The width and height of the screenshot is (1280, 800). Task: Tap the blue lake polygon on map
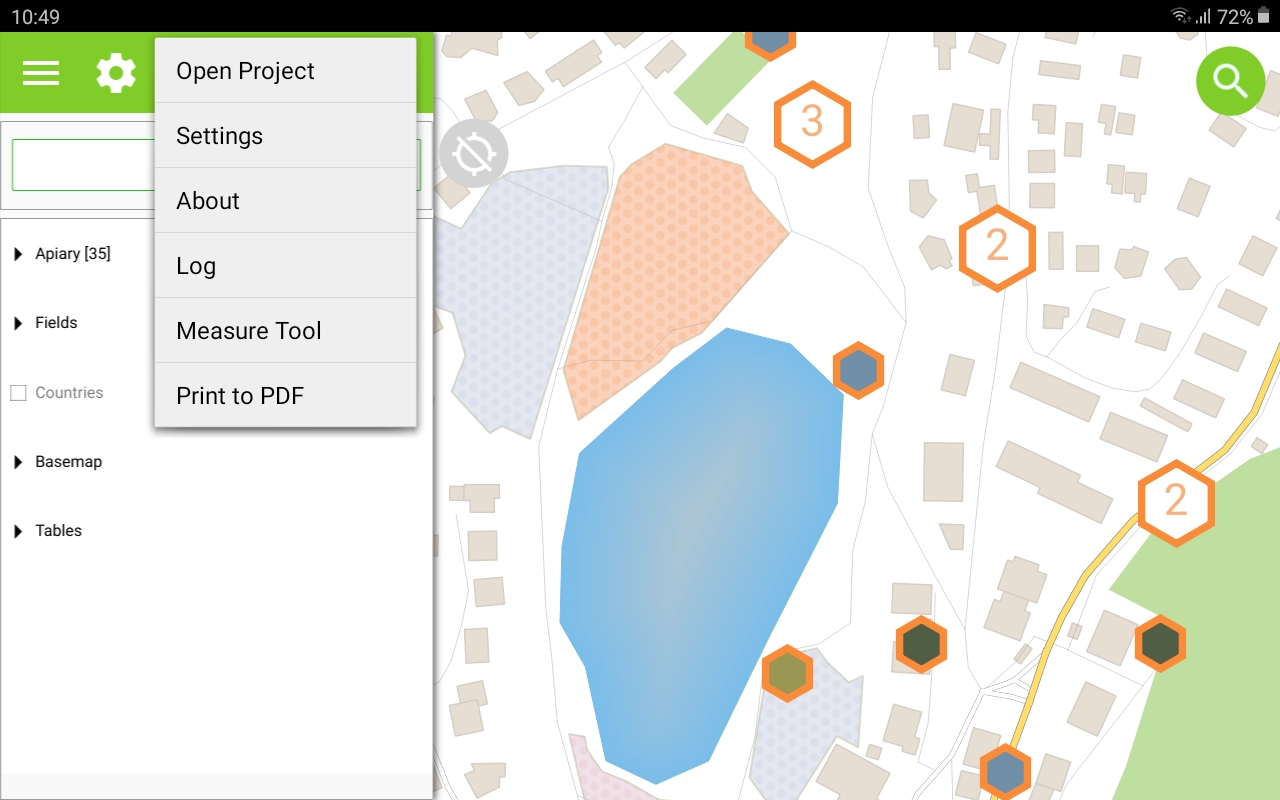point(700,550)
